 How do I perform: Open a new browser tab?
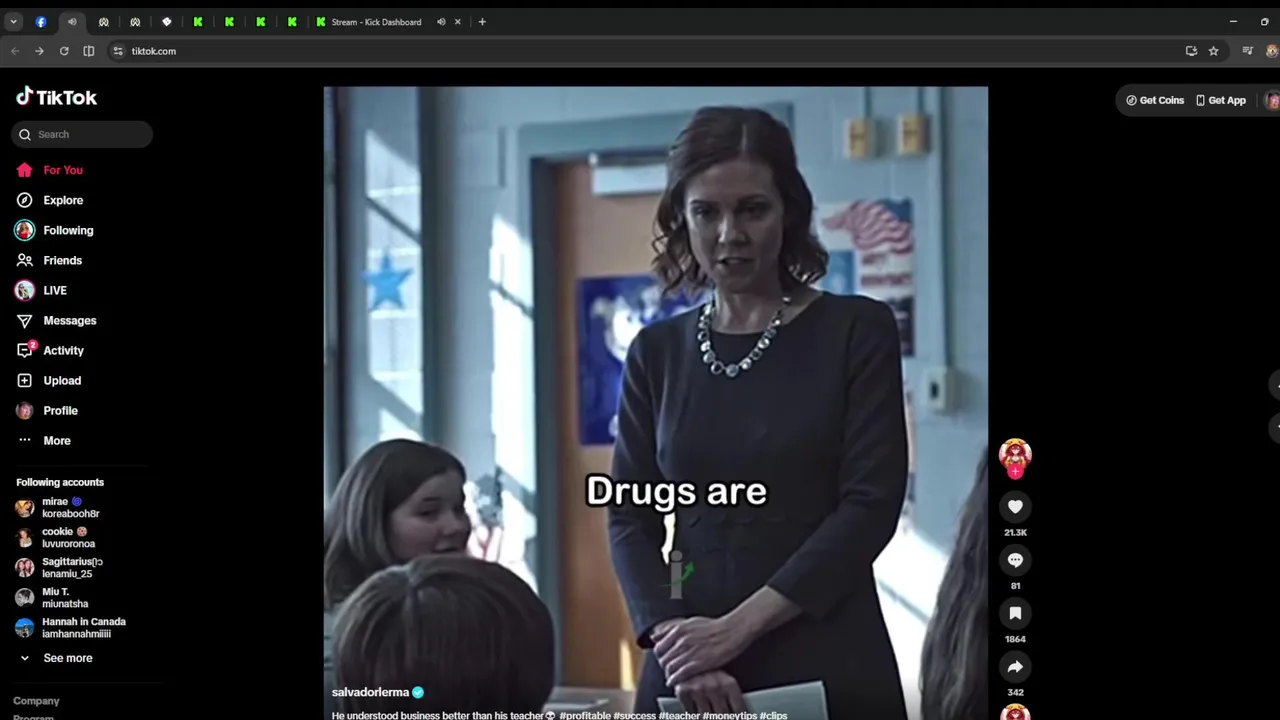[x=482, y=22]
